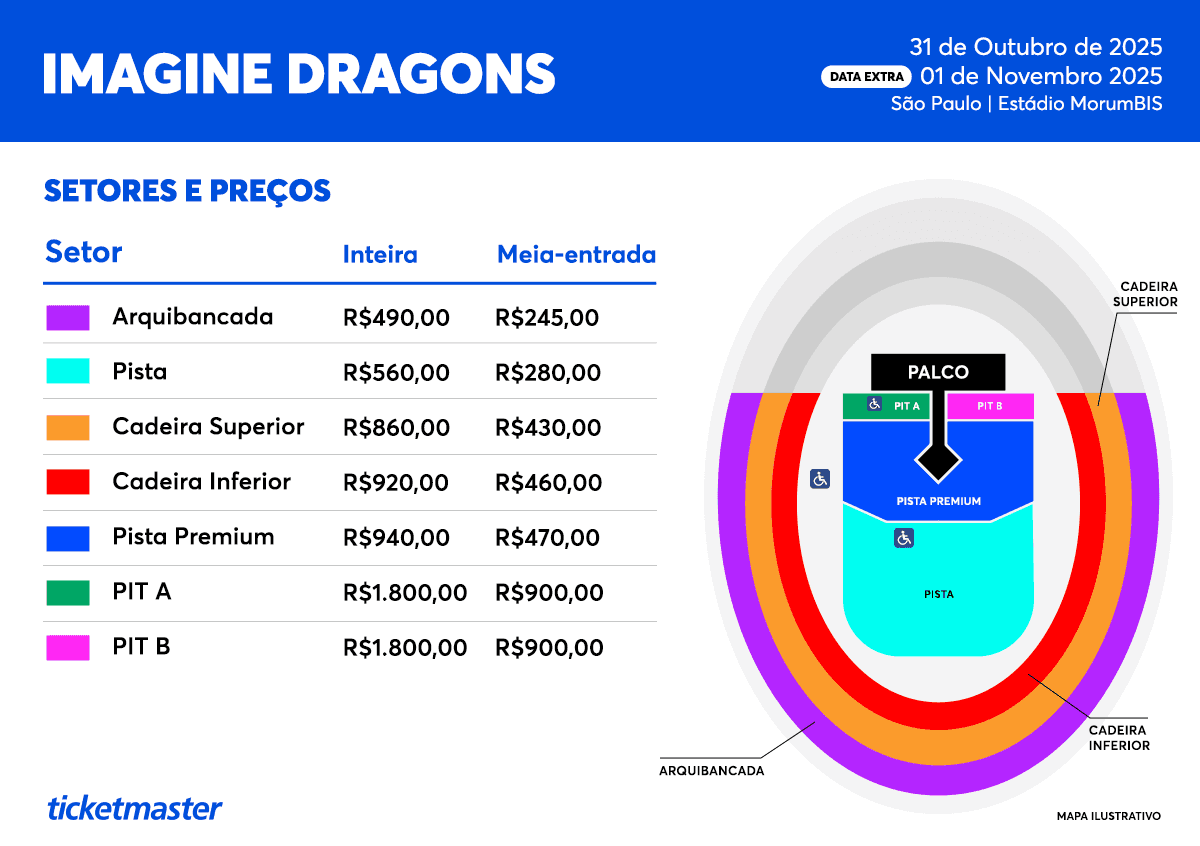Click the ticketmaster logo
The image size is (1200, 846).
click(x=135, y=808)
